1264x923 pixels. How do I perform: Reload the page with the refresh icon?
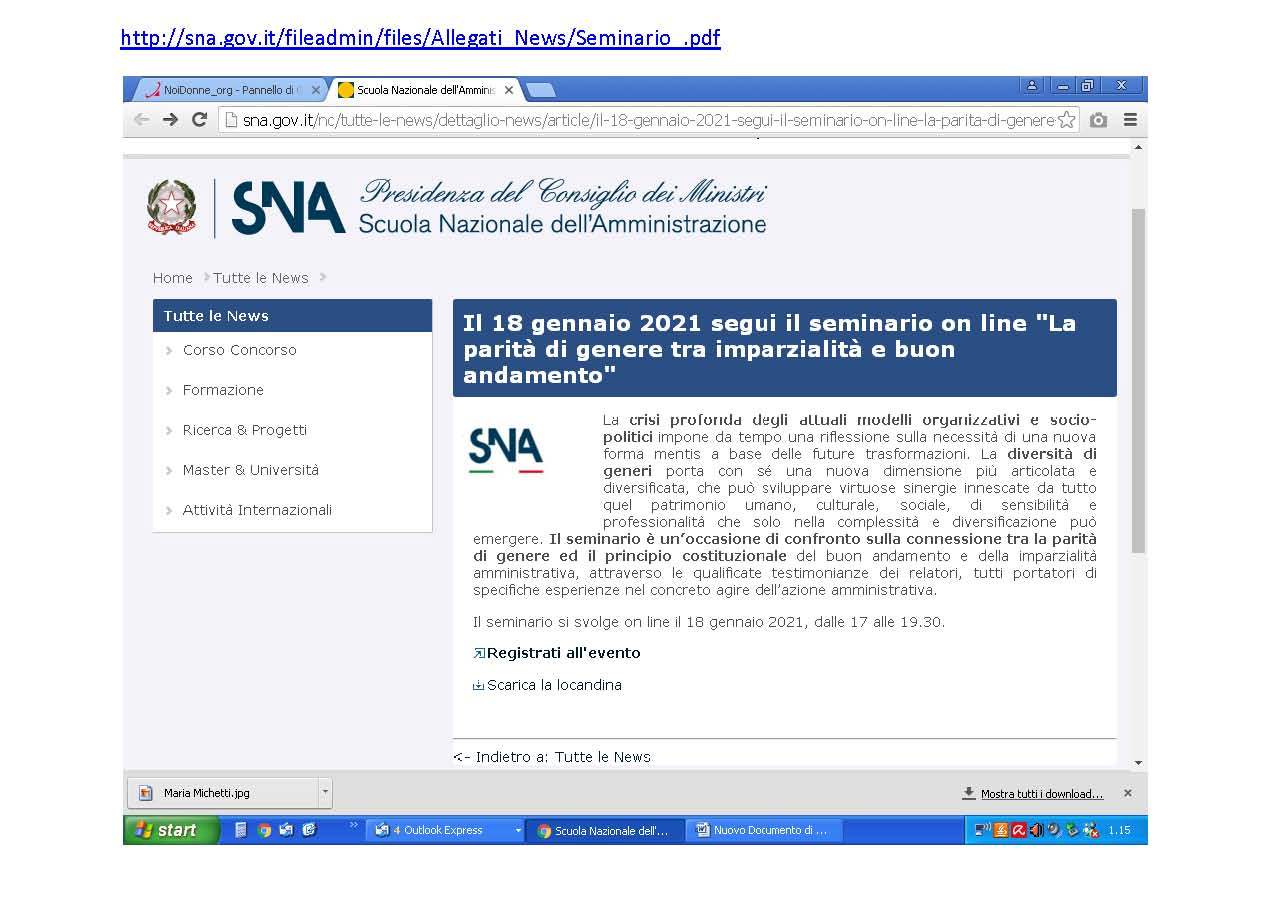pos(199,120)
